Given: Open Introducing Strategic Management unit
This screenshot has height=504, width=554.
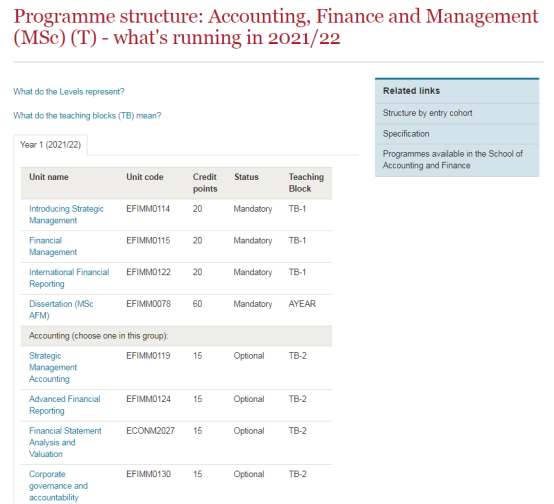Looking at the screenshot, I should click(66, 215).
